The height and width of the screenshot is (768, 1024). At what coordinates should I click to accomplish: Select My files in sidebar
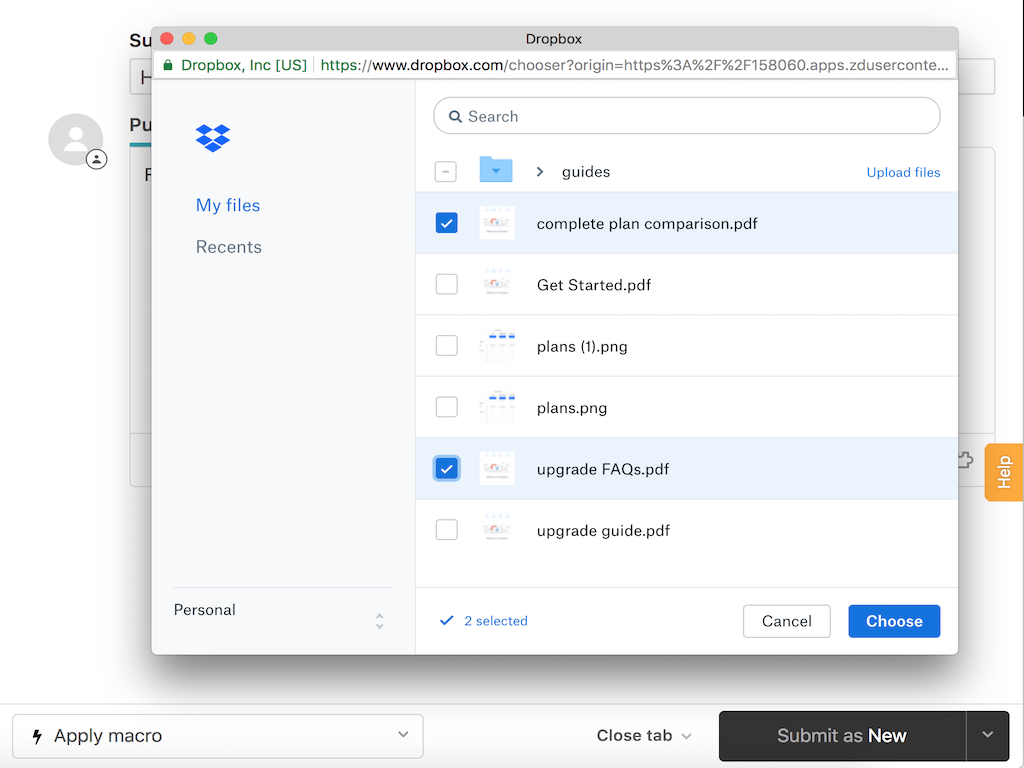point(228,206)
